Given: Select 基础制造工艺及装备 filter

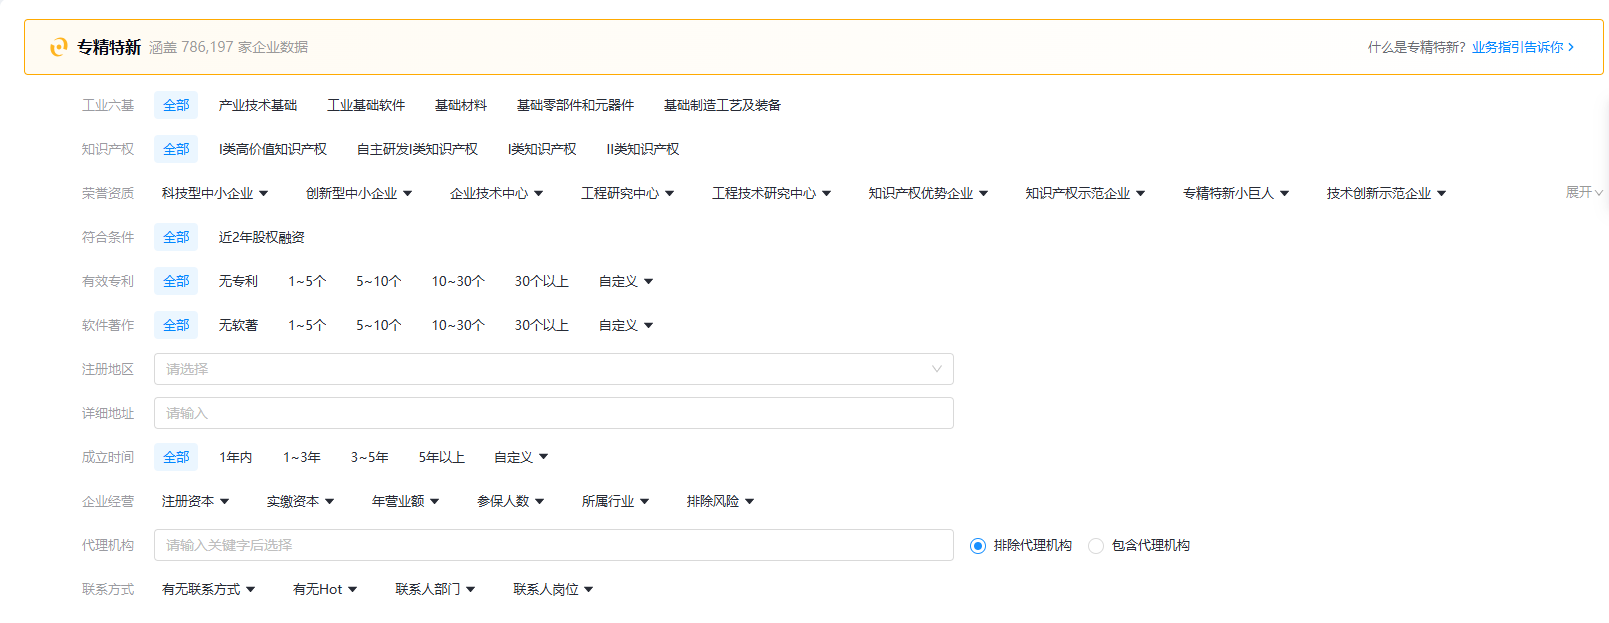Looking at the screenshot, I should click(x=722, y=105).
